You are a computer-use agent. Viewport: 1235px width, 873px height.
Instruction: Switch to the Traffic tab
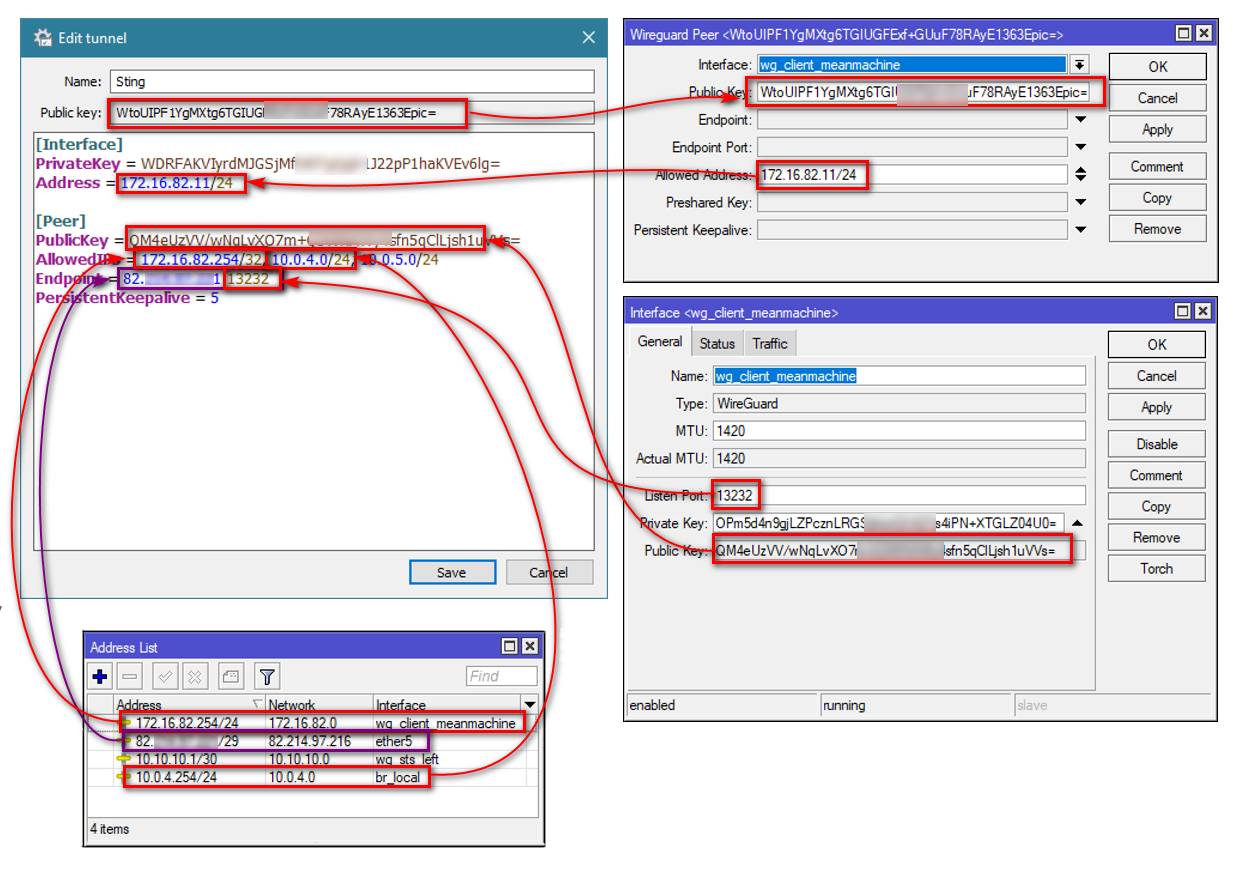click(x=770, y=343)
